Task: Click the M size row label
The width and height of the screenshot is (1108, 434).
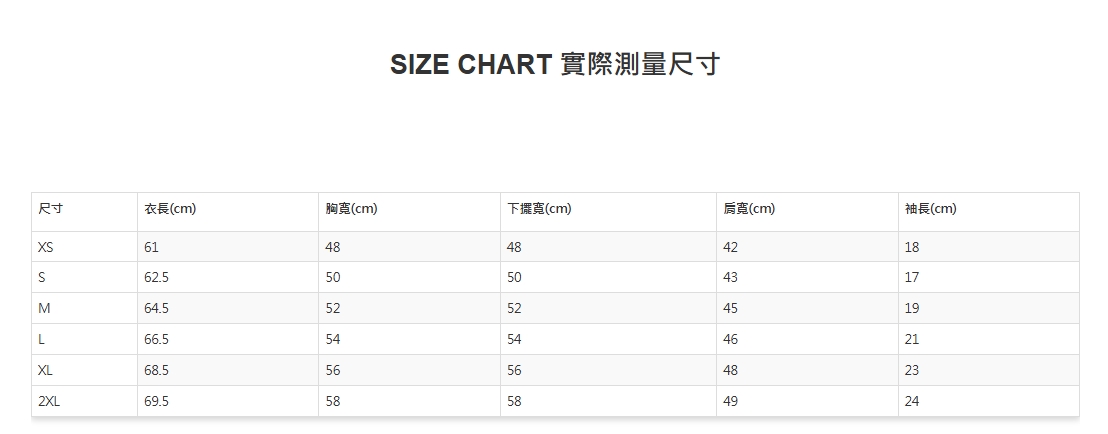Action: click(x=44, y=309)
